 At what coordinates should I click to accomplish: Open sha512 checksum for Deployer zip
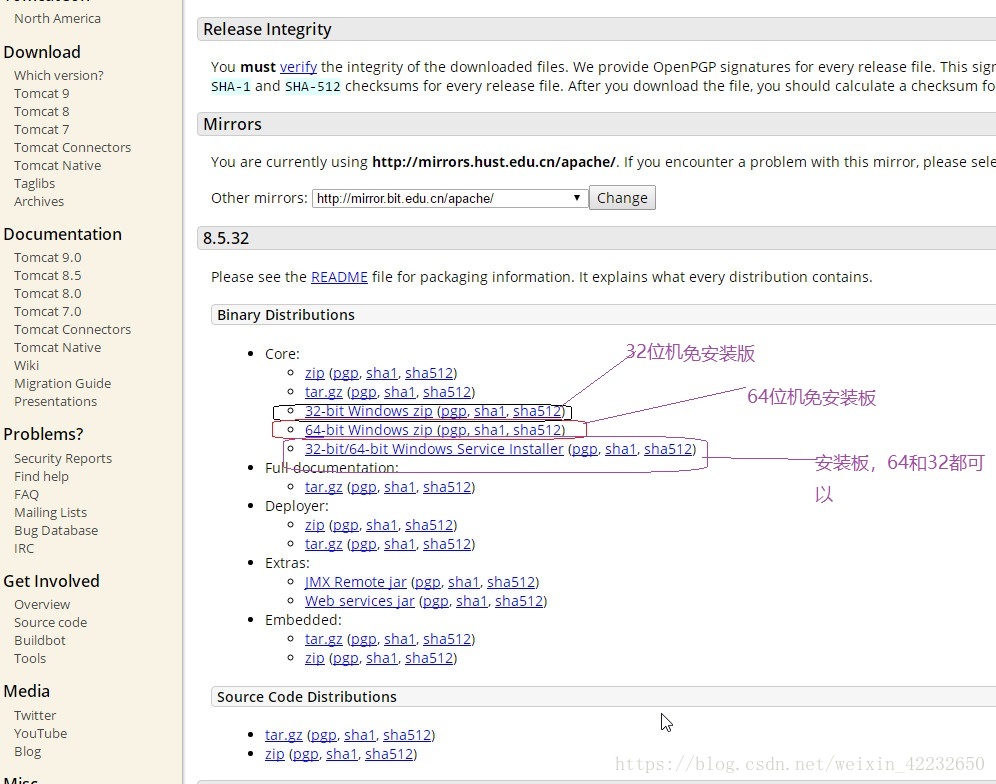[429, 525]
